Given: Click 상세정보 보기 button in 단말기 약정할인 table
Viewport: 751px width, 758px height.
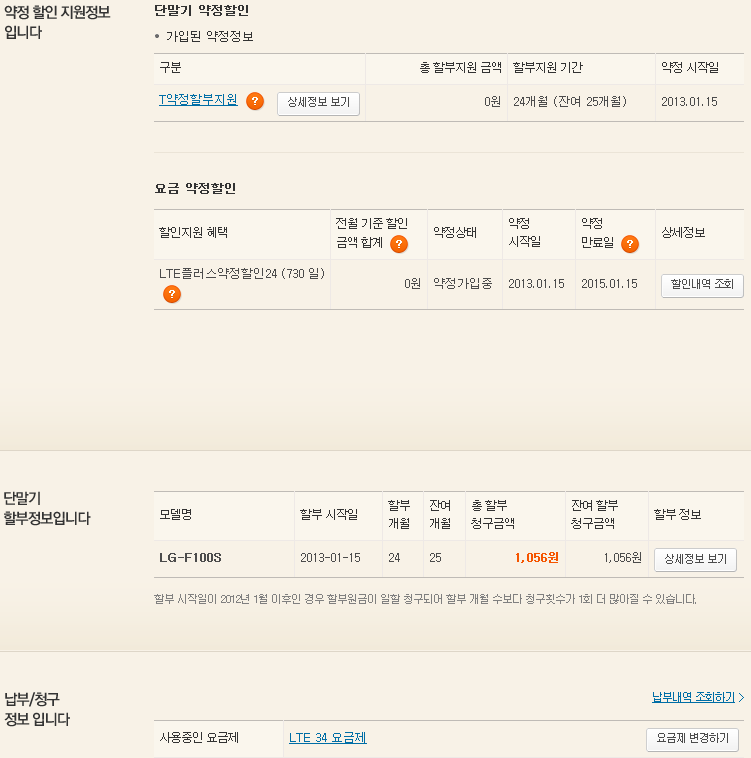Looking at the screenshot, I should pyautogui.click(x=318, y=103).
